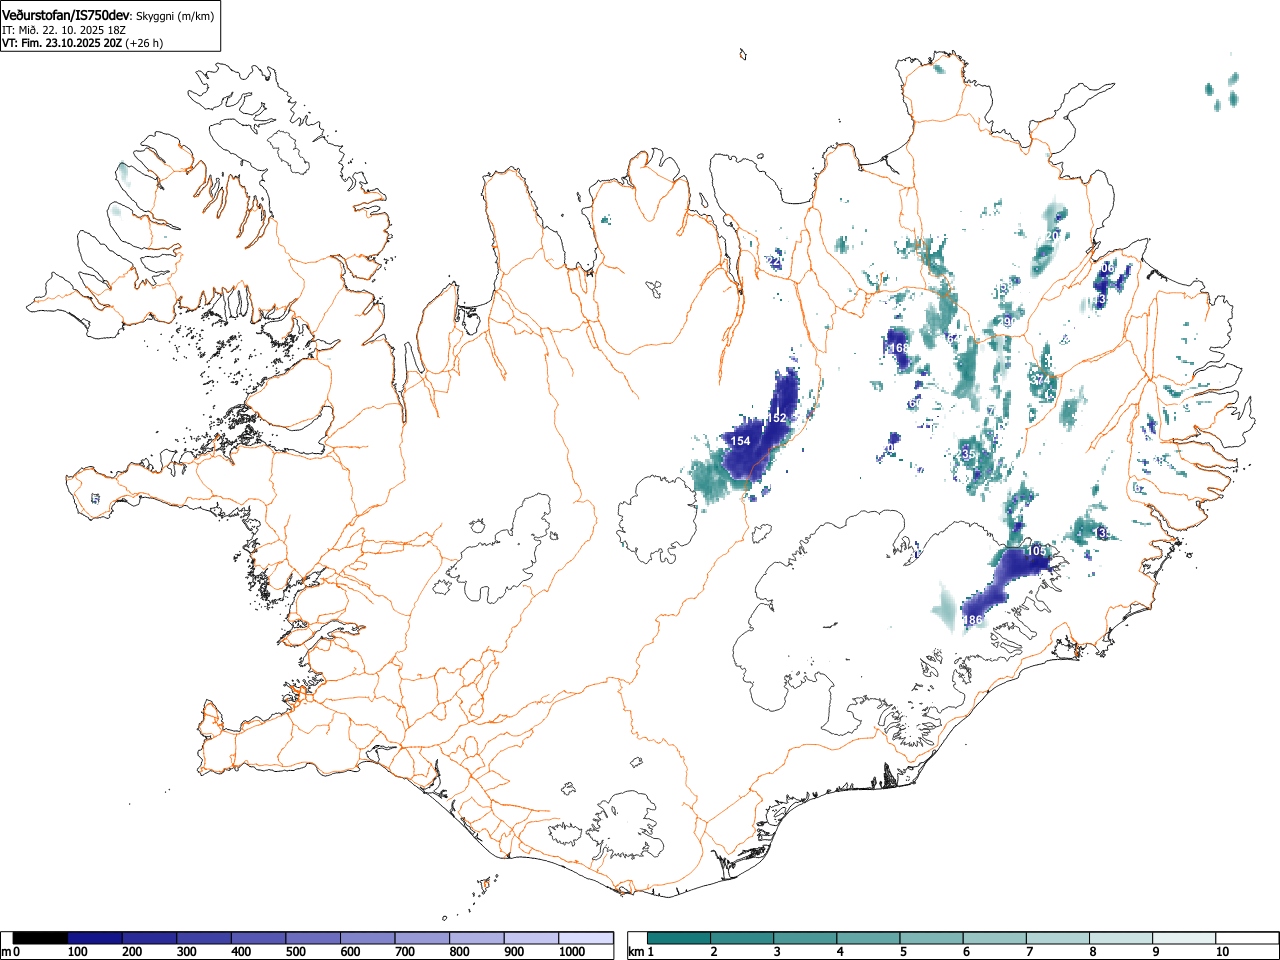The image size is (1280, 960).
Task: Click the 22 visibility value on map
Action: pyautogui.click(x=774, y=262)
